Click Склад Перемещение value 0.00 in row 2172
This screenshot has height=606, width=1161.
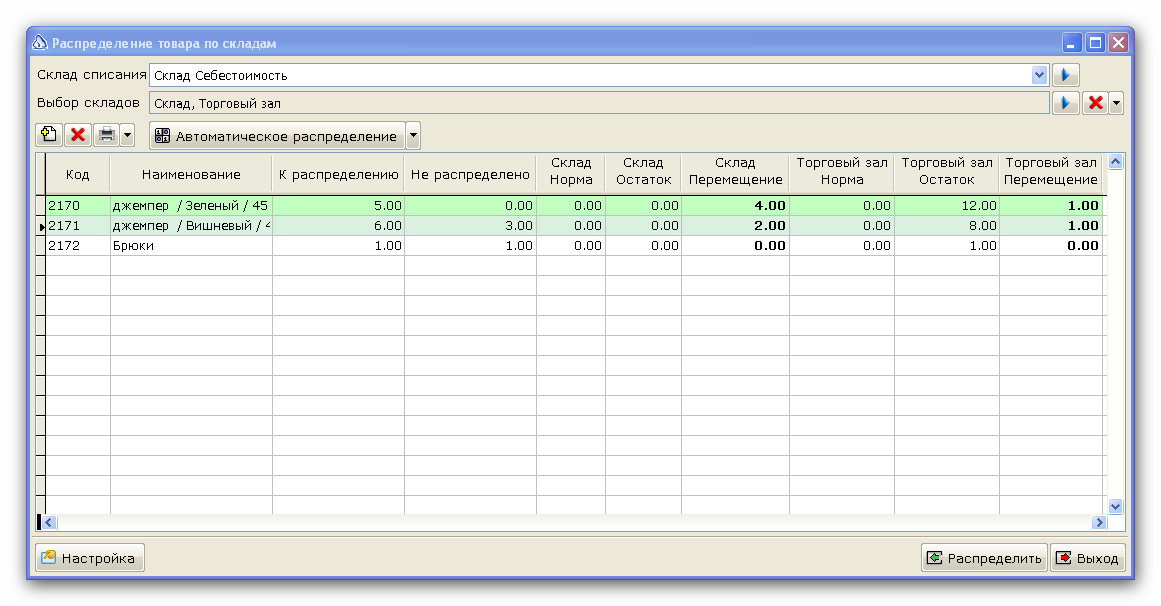(735, 246)
